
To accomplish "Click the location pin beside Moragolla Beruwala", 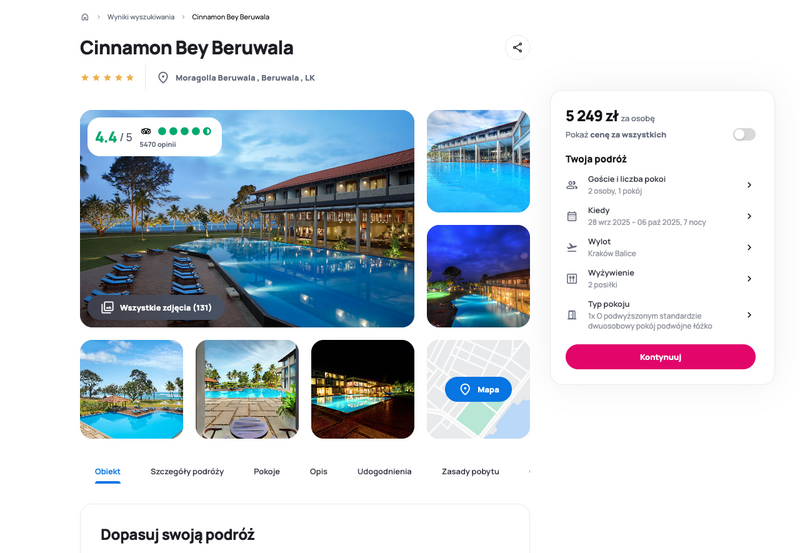I will pos(163,78).
